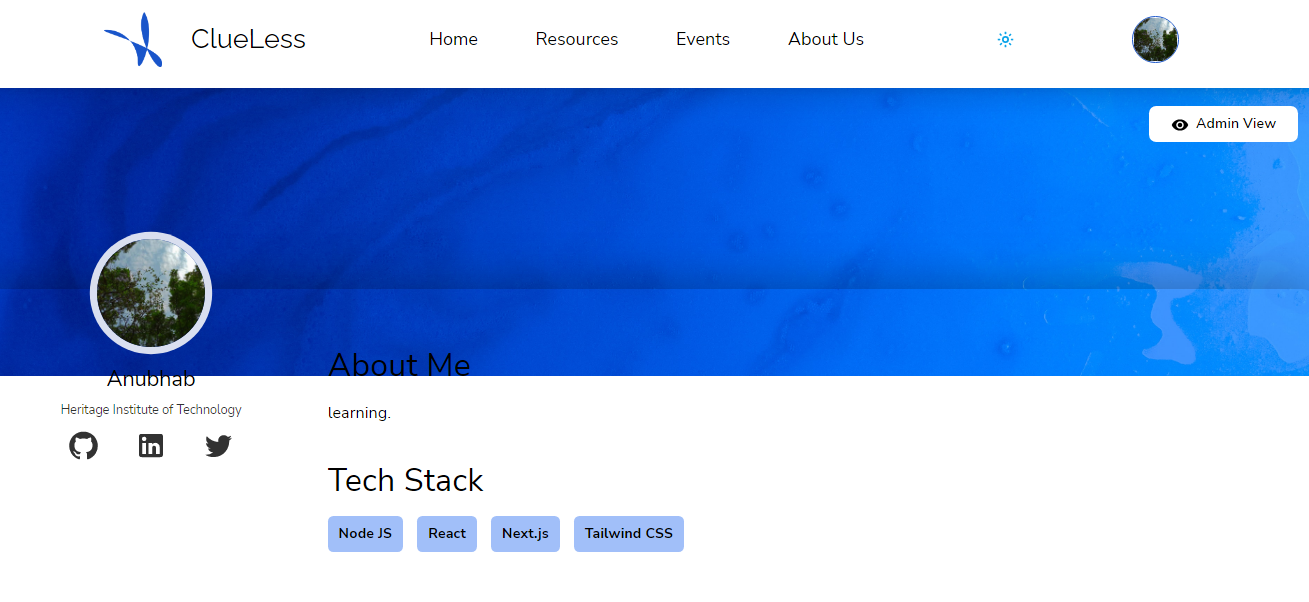This screenshot has width=1309, height=602.
Task: Click Anubhab's circular profile picture
Action: [151, 292]
